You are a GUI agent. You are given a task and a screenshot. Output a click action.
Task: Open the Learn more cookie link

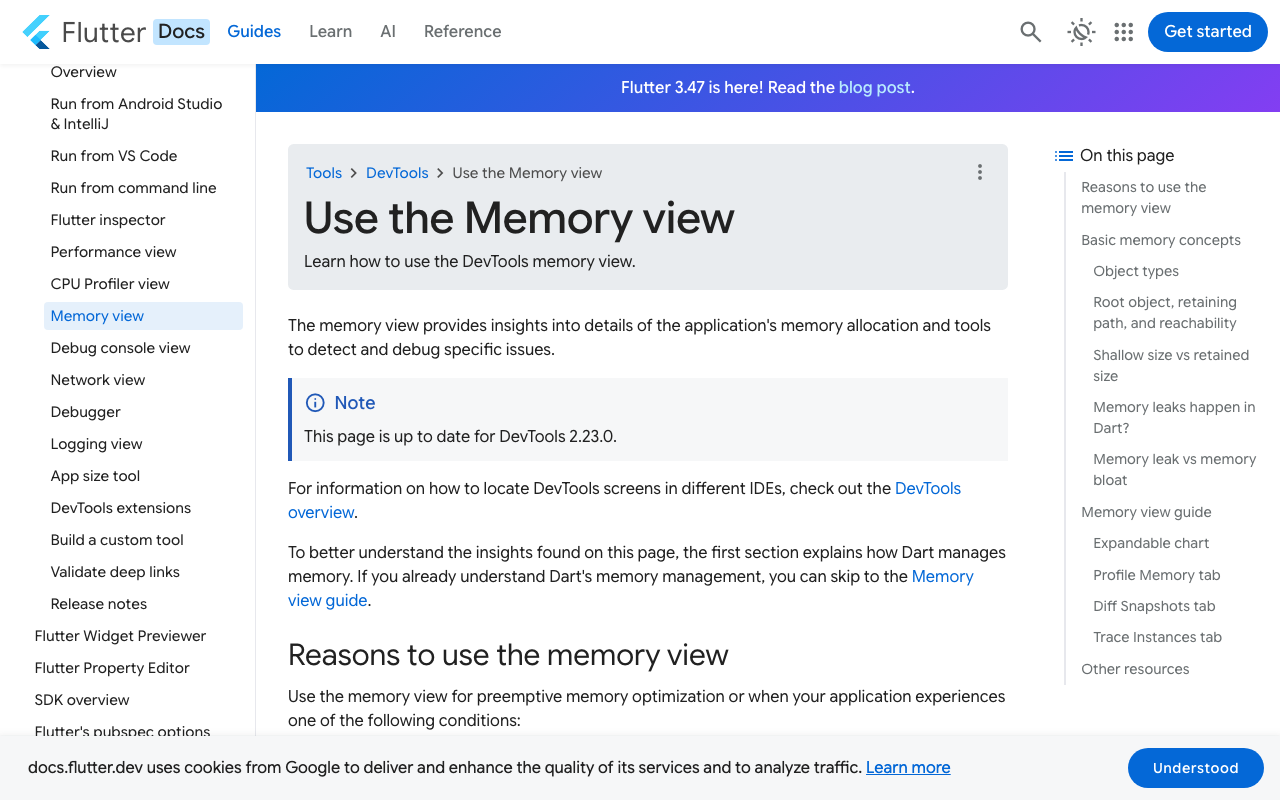(x=908, y=768)
